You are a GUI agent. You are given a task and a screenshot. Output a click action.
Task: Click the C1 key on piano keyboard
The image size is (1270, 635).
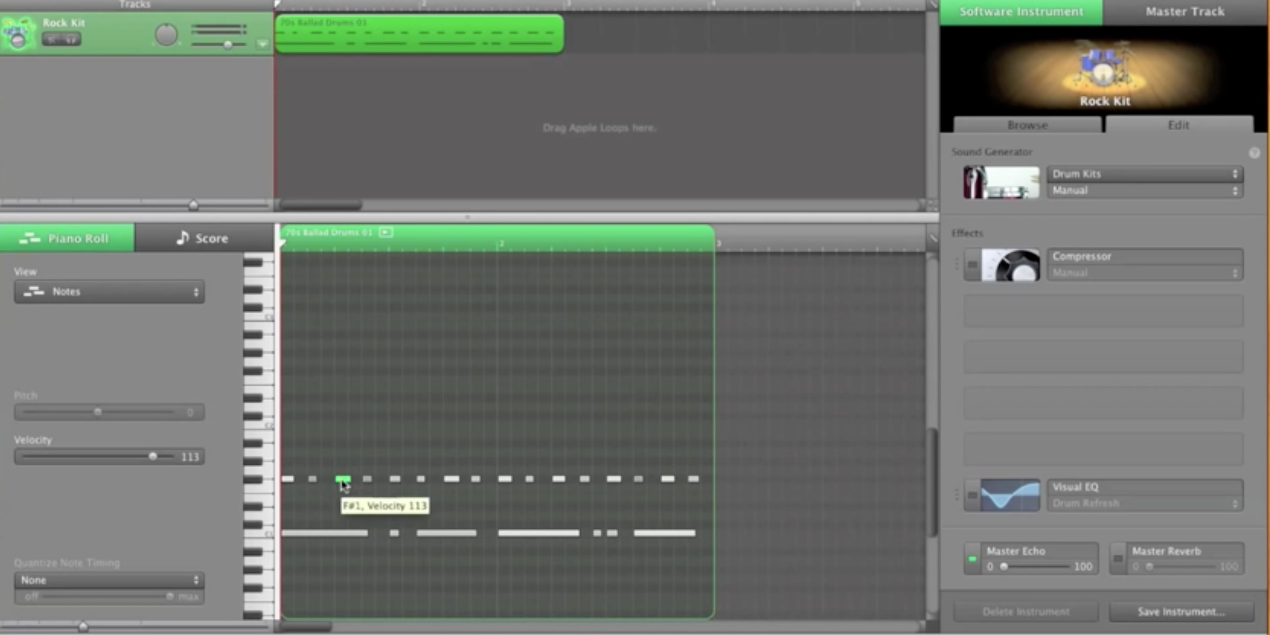(258, 535)
